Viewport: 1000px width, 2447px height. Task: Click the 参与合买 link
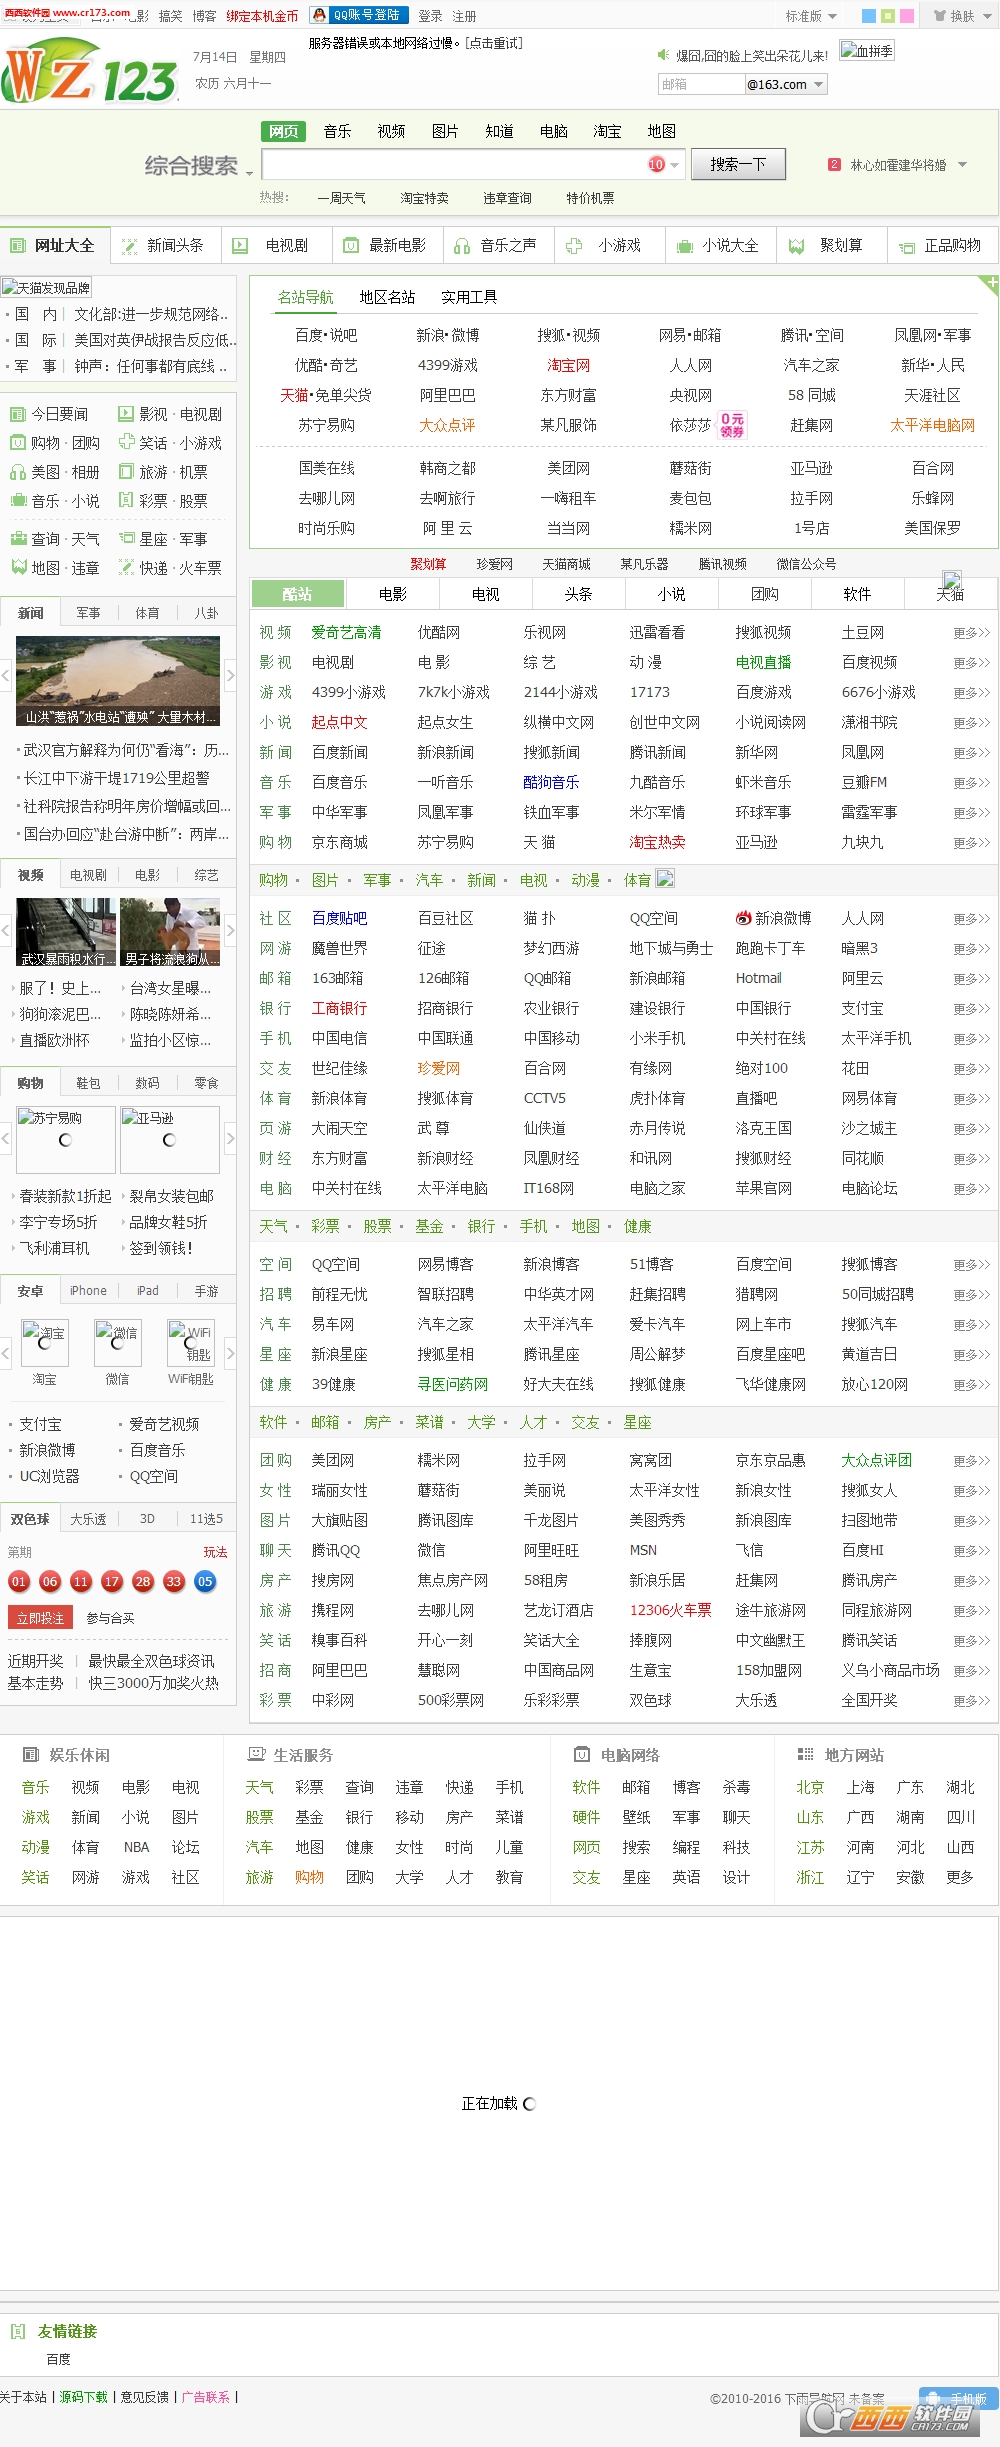coord(110,1618)
